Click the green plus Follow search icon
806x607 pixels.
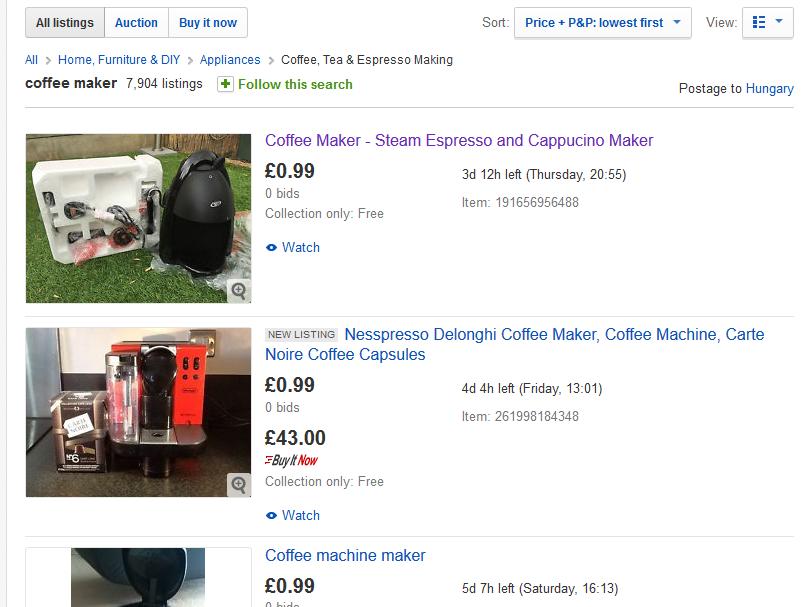(x=225, y=84)
